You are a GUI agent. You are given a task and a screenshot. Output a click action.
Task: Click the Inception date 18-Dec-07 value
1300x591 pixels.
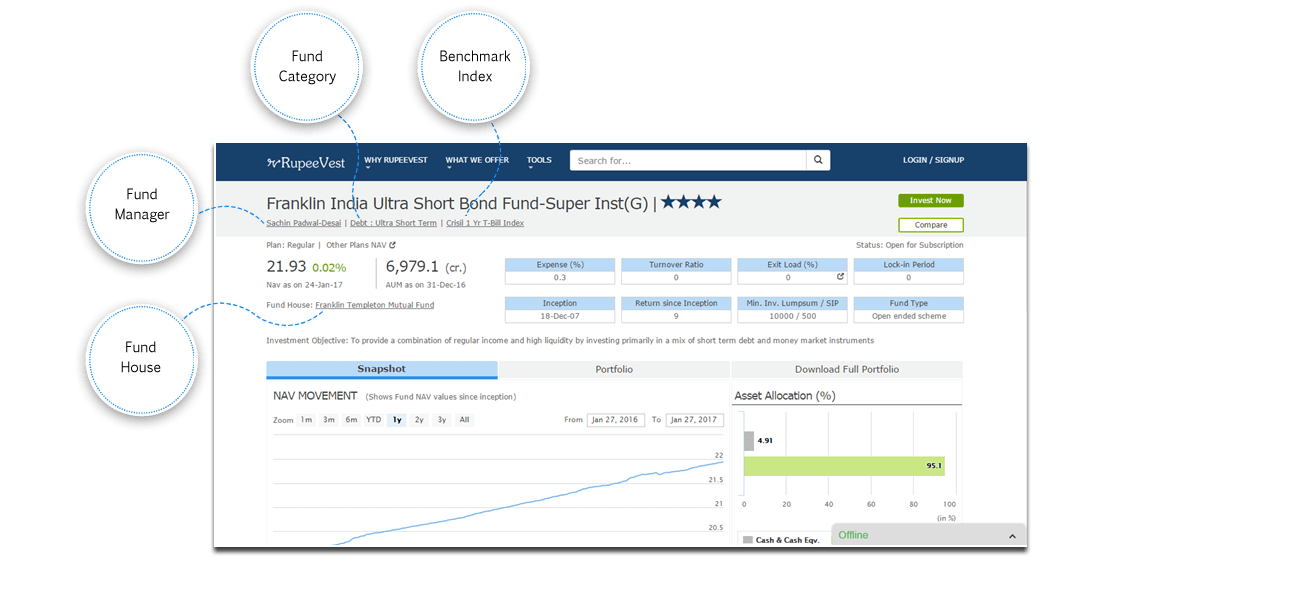(559, 316)
